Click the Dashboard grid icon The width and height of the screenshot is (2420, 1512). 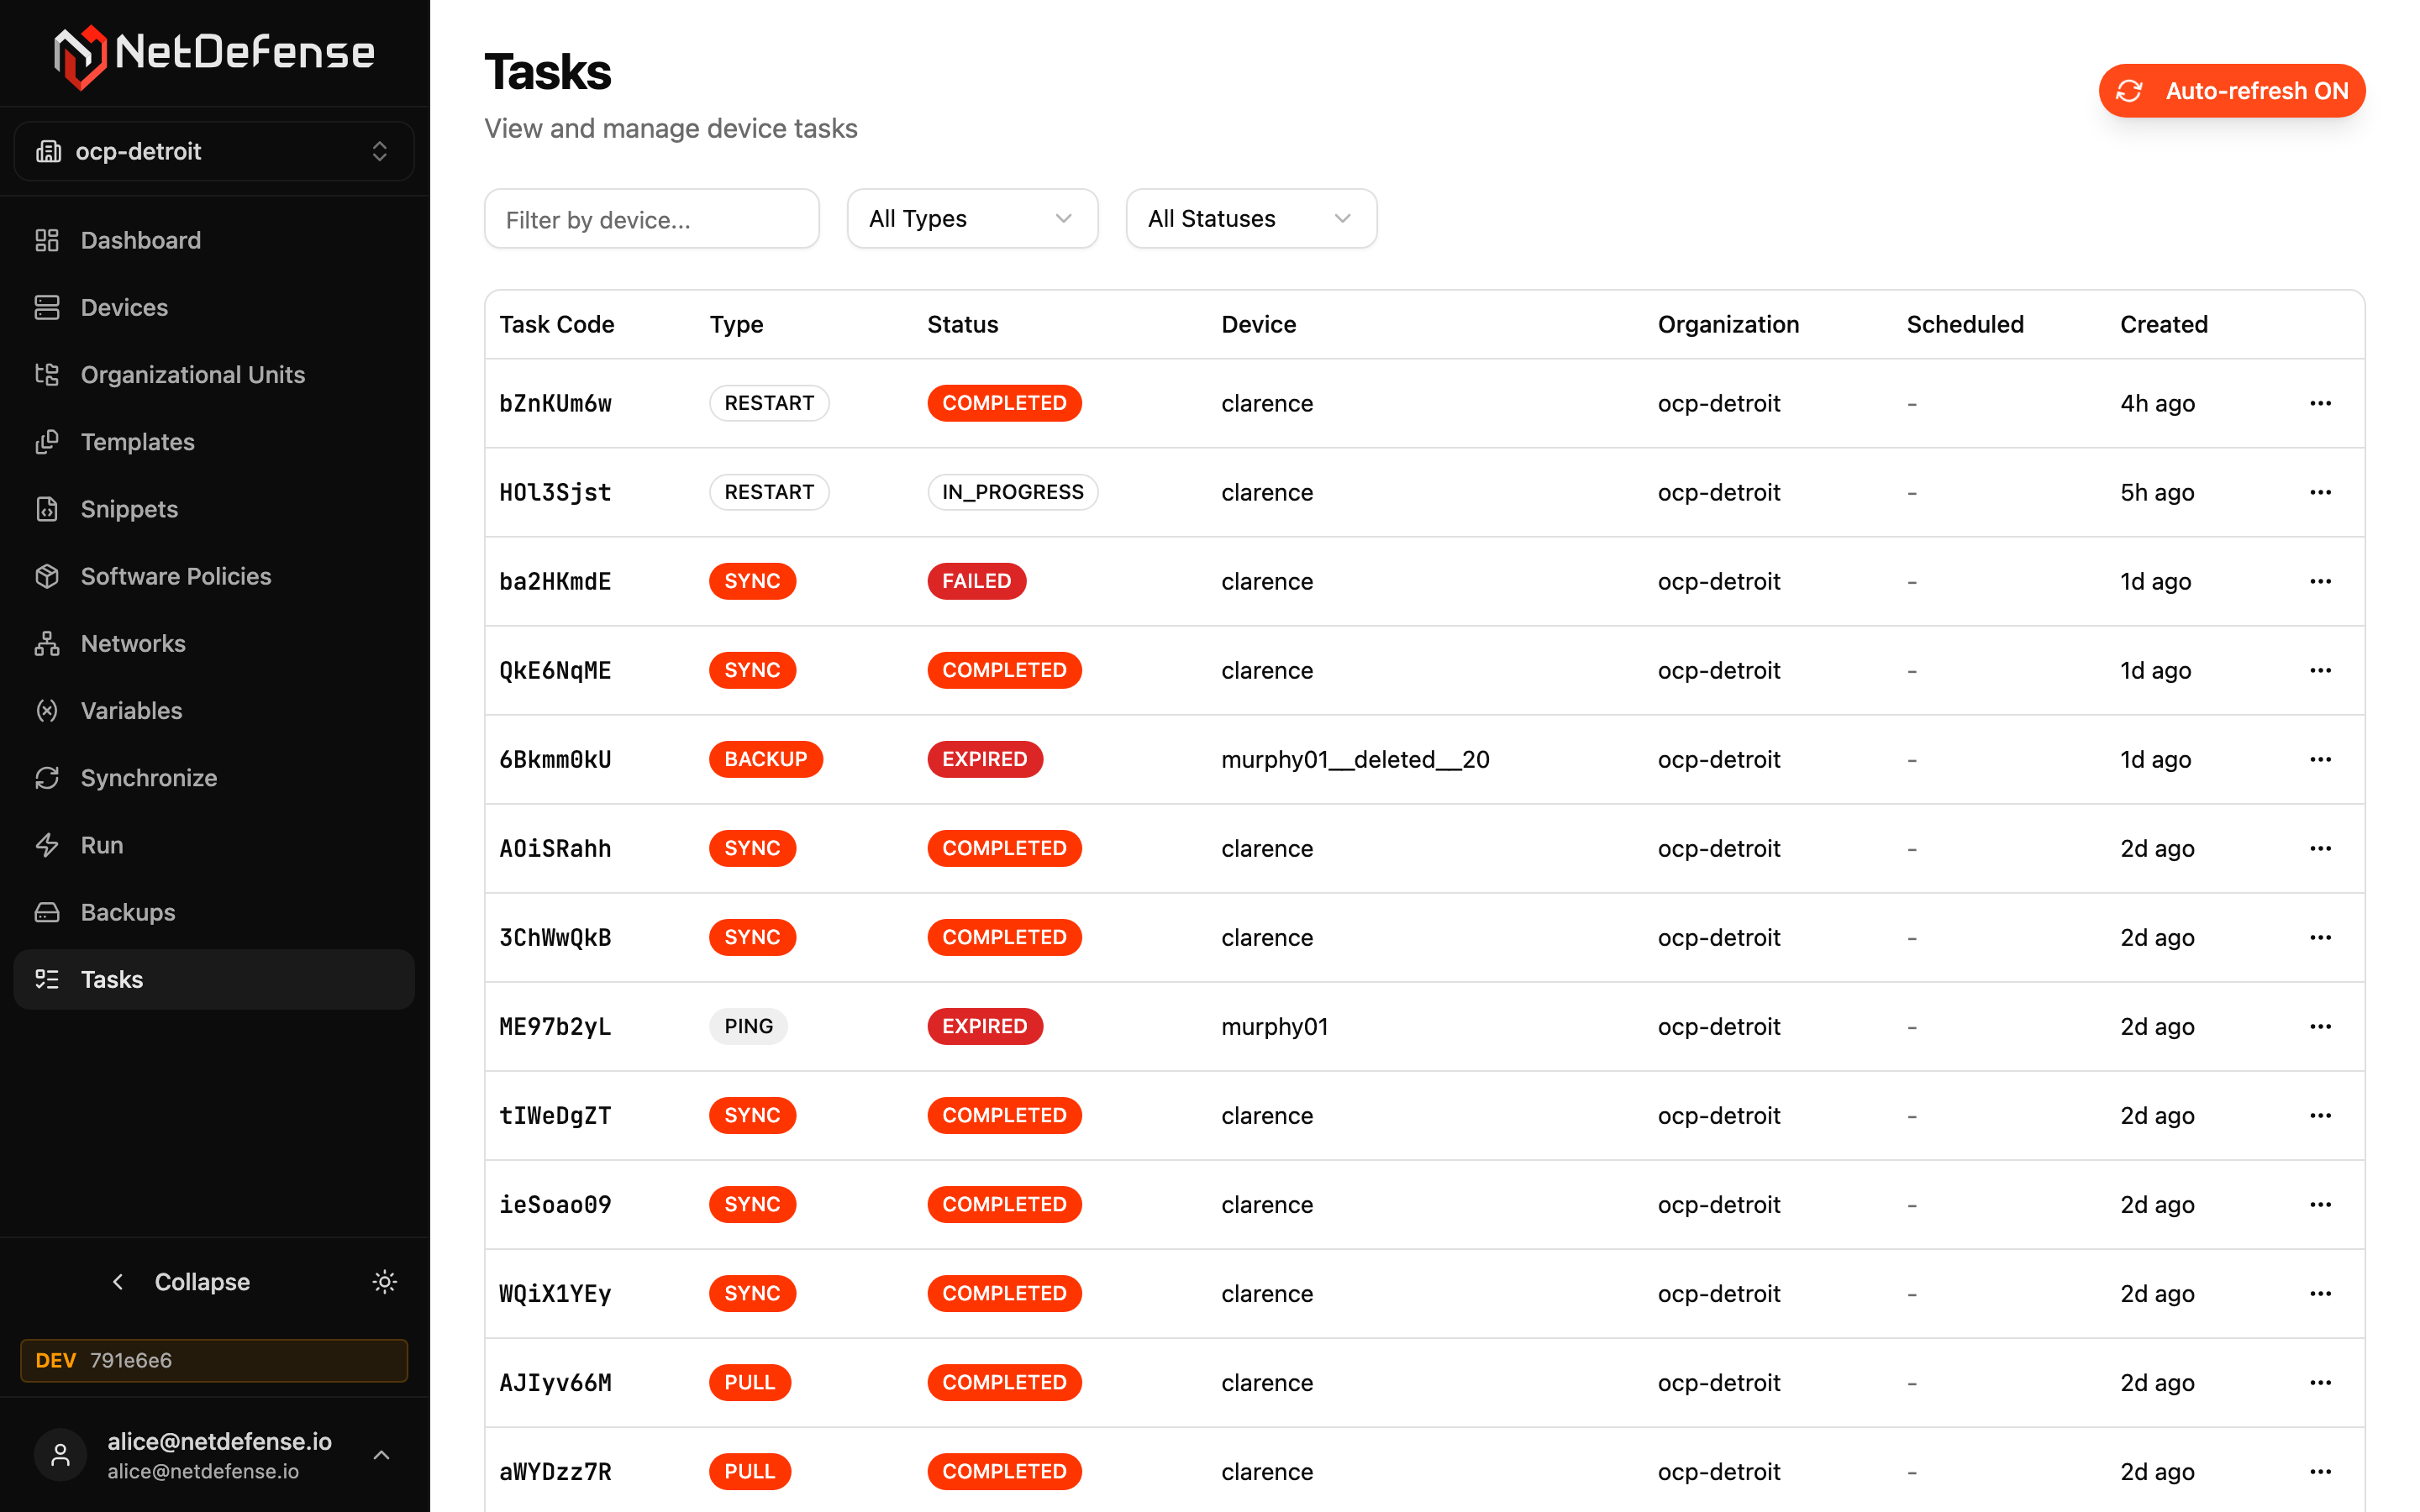click(47, 240)
